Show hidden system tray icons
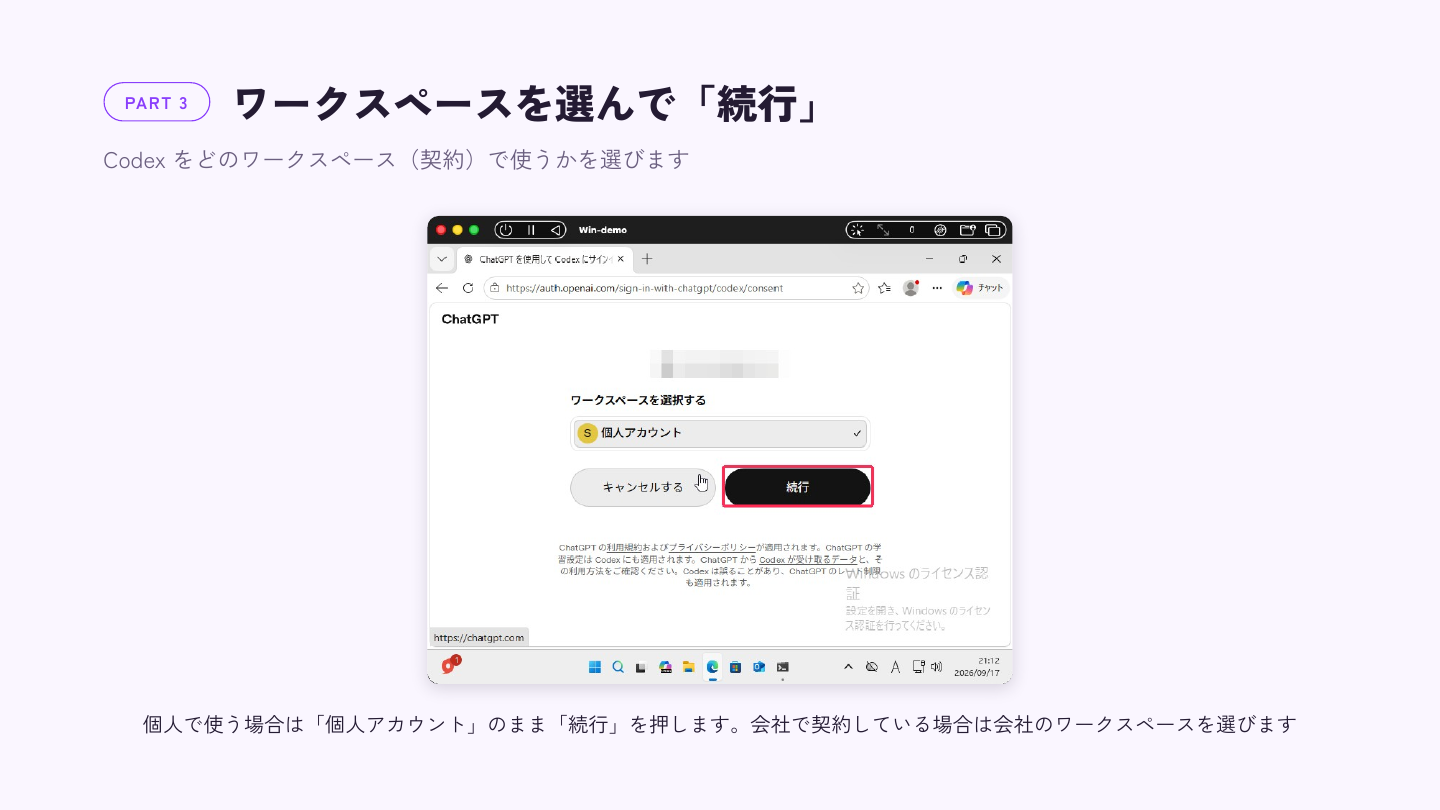Screen dimensions: 1440x810 [848, 667]
